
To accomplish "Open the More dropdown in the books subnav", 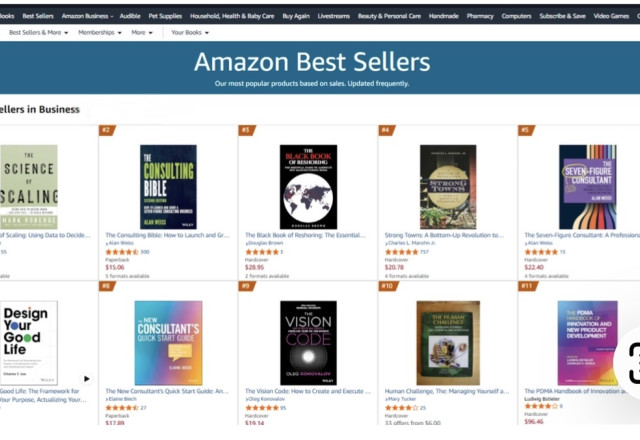I will click(x=142, y=33).
